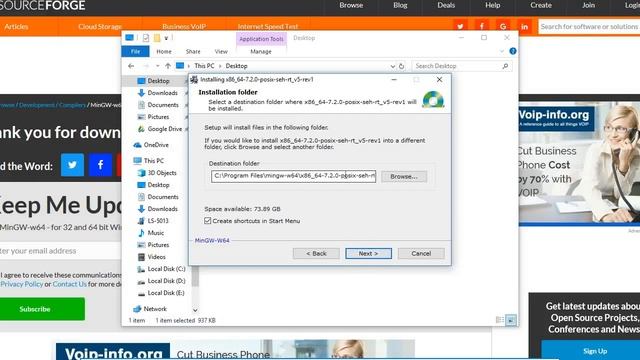Switch Explorer to large icons view

(510, 320)
